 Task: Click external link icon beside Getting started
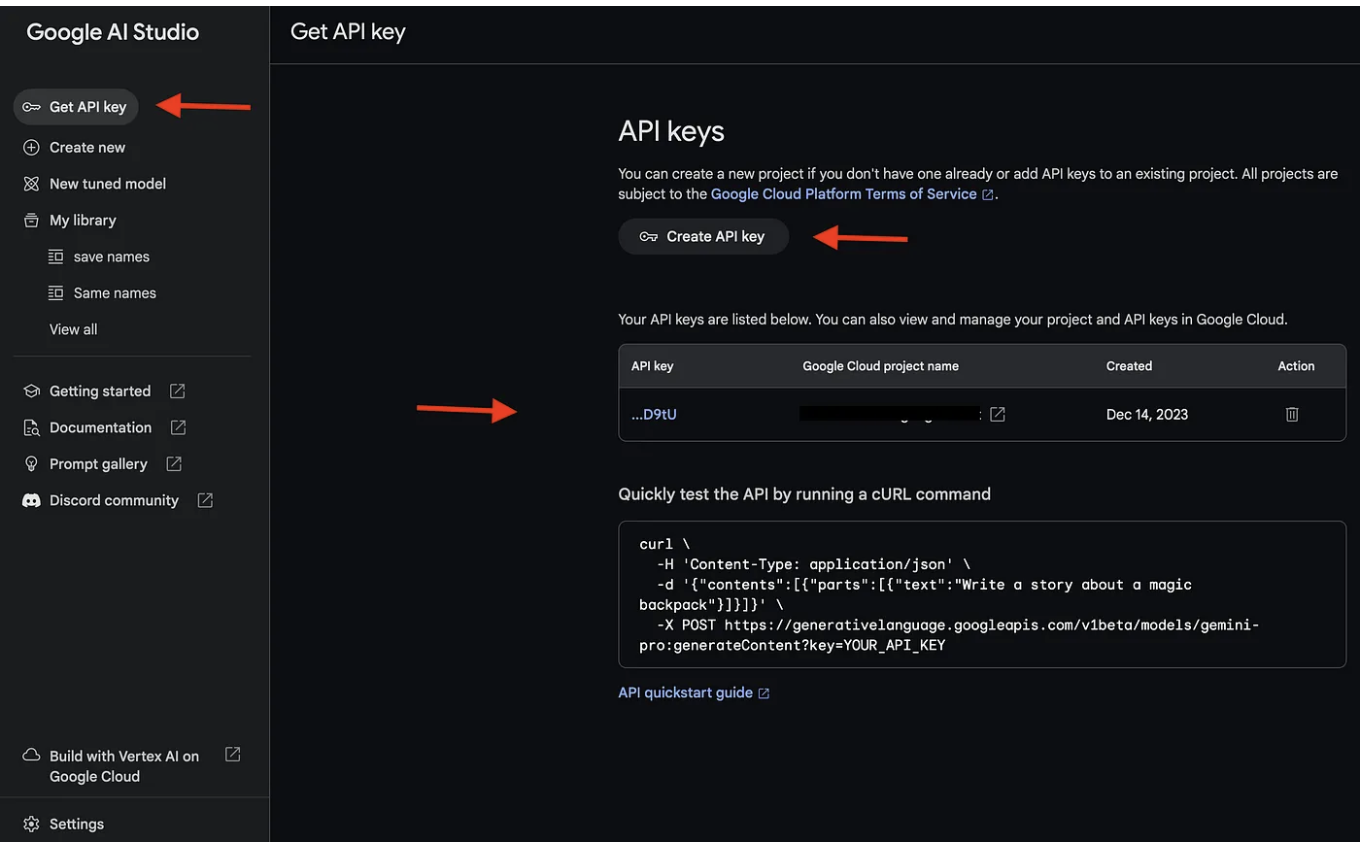pos(177,391)
